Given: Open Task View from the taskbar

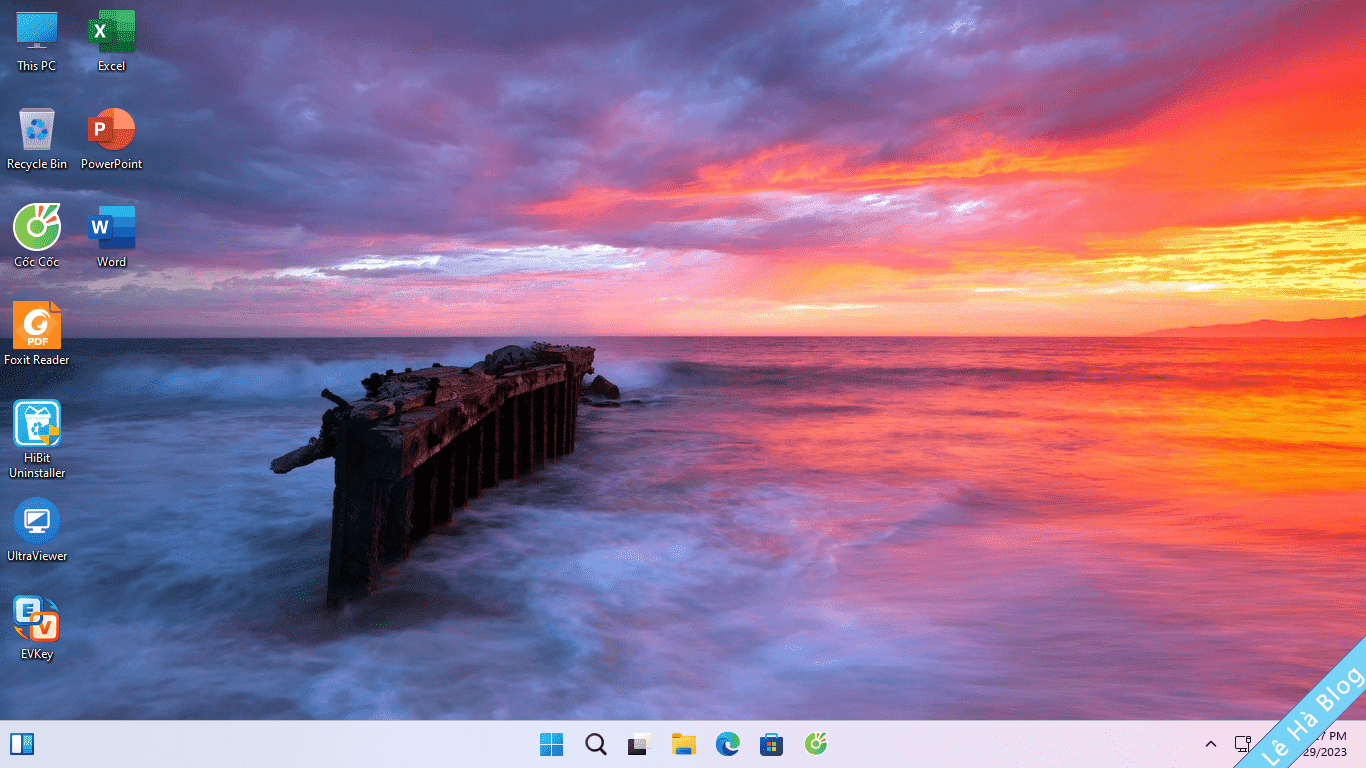Looking at the screenshot, I should click(x=639, y=744).
